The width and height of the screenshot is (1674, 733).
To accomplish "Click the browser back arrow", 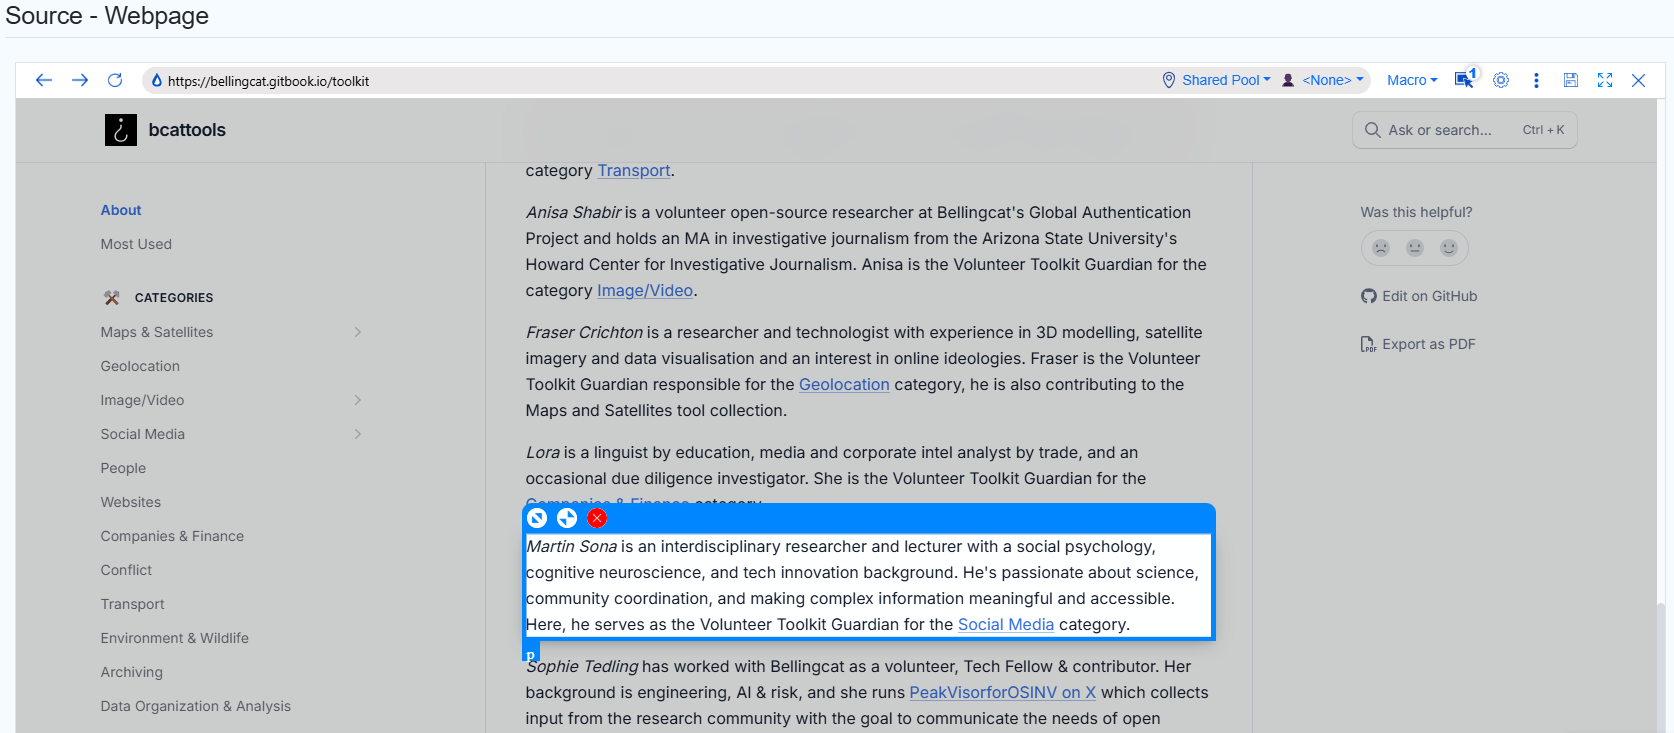I will pos(43,80).
